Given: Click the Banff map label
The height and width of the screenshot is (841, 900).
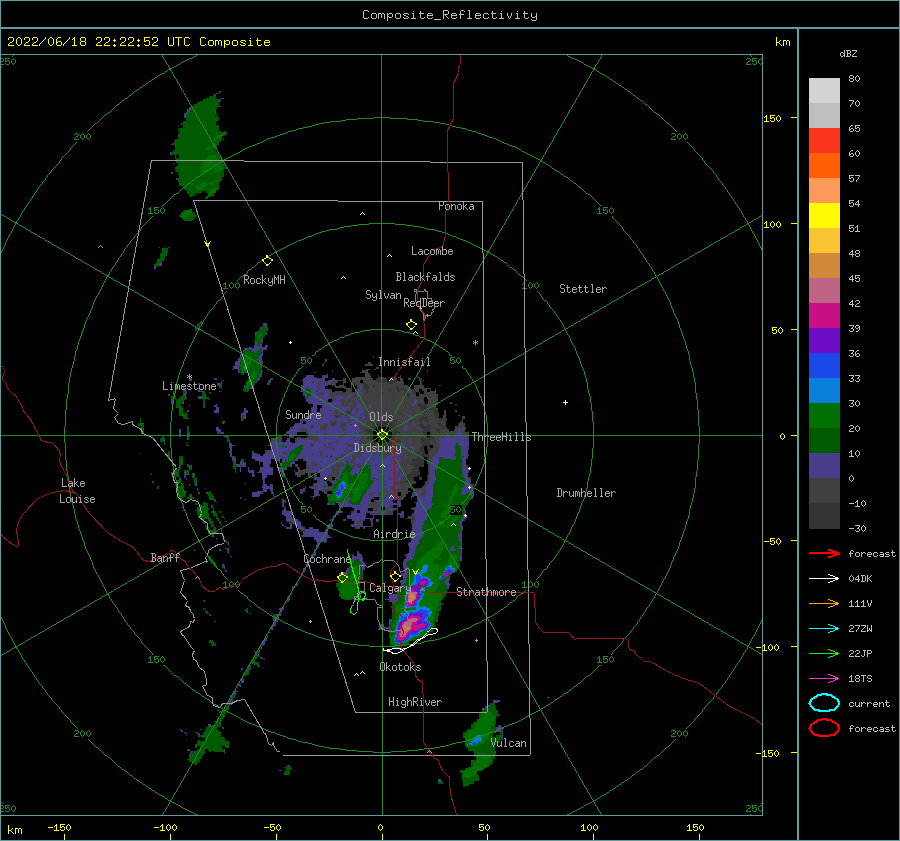Looking at the screenshot, I should click(x=165, y=557).
